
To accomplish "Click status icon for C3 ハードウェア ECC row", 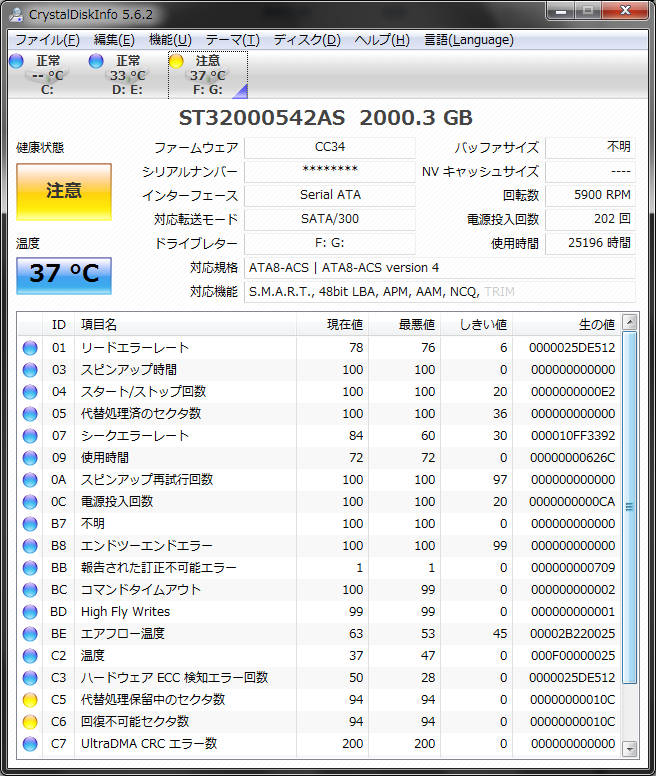I will tap(30, 678).
